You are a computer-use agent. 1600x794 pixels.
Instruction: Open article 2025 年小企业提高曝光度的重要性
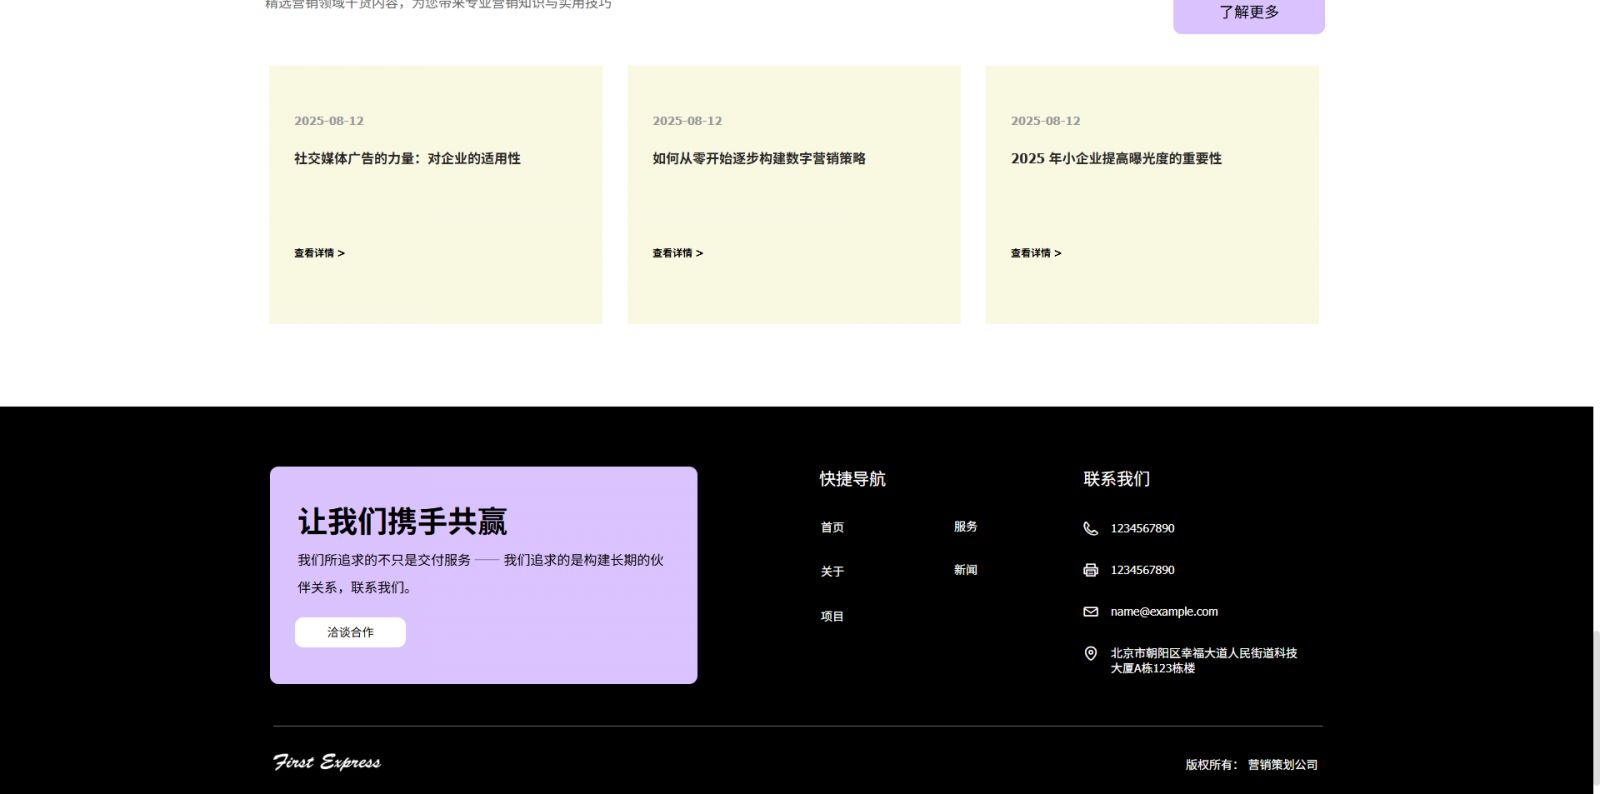pyautogui.click(x=1116, y=158)
